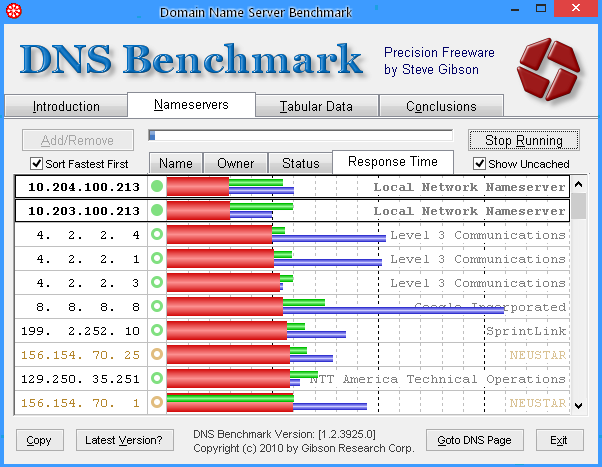Click the disabled Add/Remove button
Viewport: 602px width, 467px height.
point(78,140)
